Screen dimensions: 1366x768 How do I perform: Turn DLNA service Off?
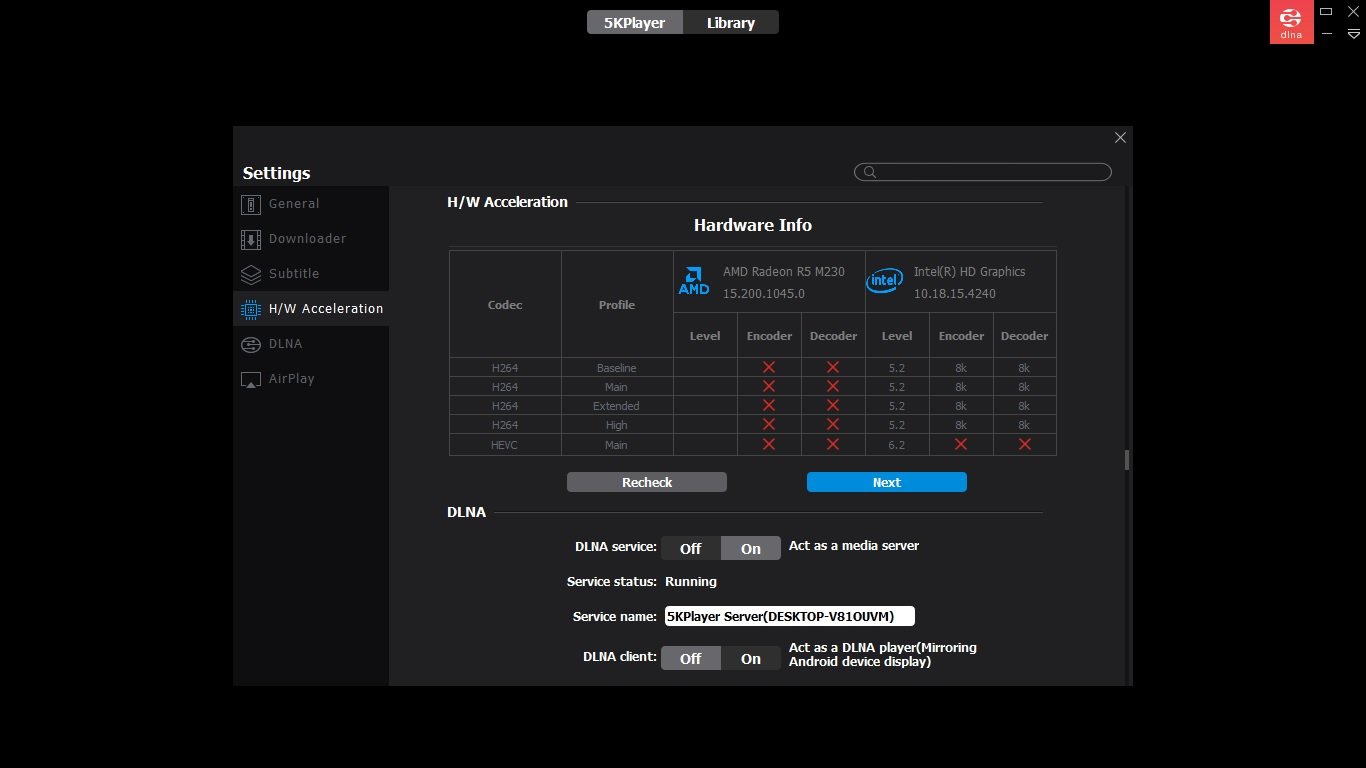point(690,548)
